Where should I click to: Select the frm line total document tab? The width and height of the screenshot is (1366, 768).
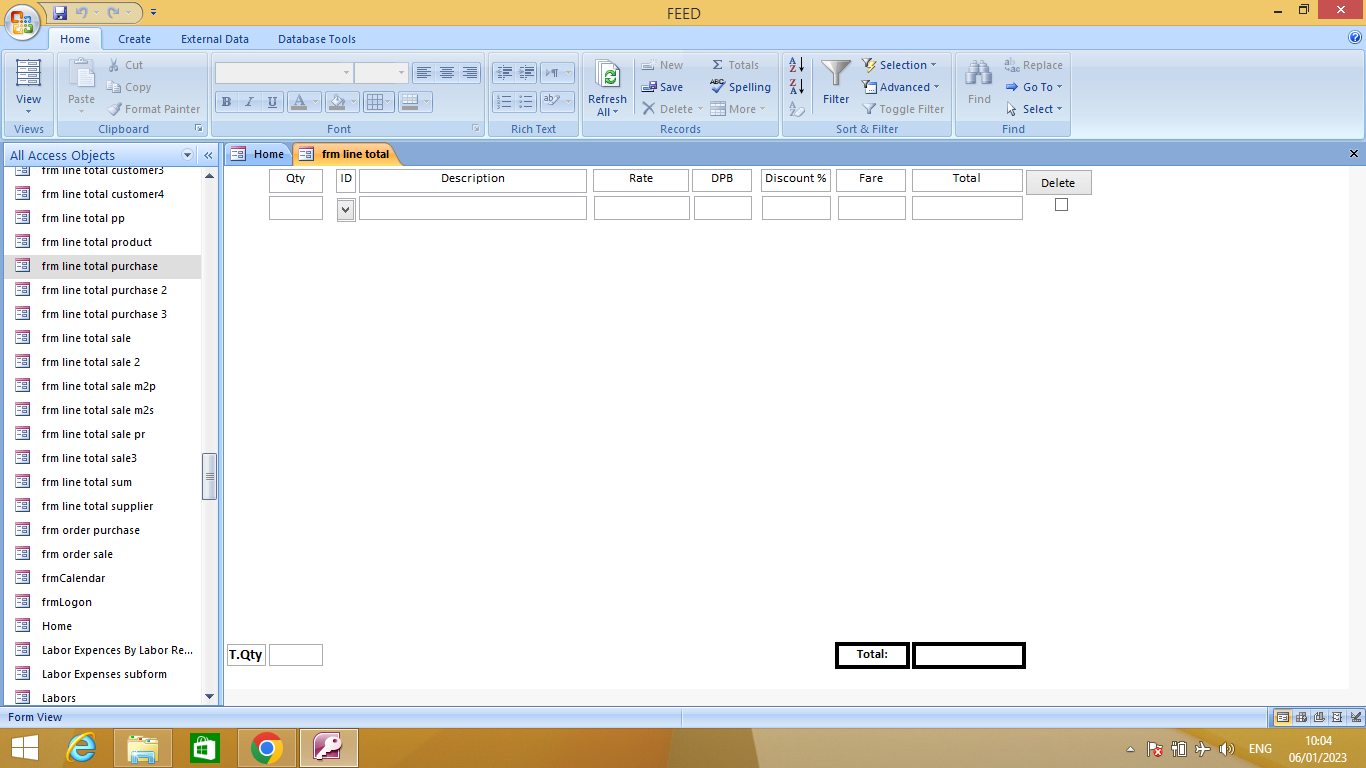coord(345,154)
